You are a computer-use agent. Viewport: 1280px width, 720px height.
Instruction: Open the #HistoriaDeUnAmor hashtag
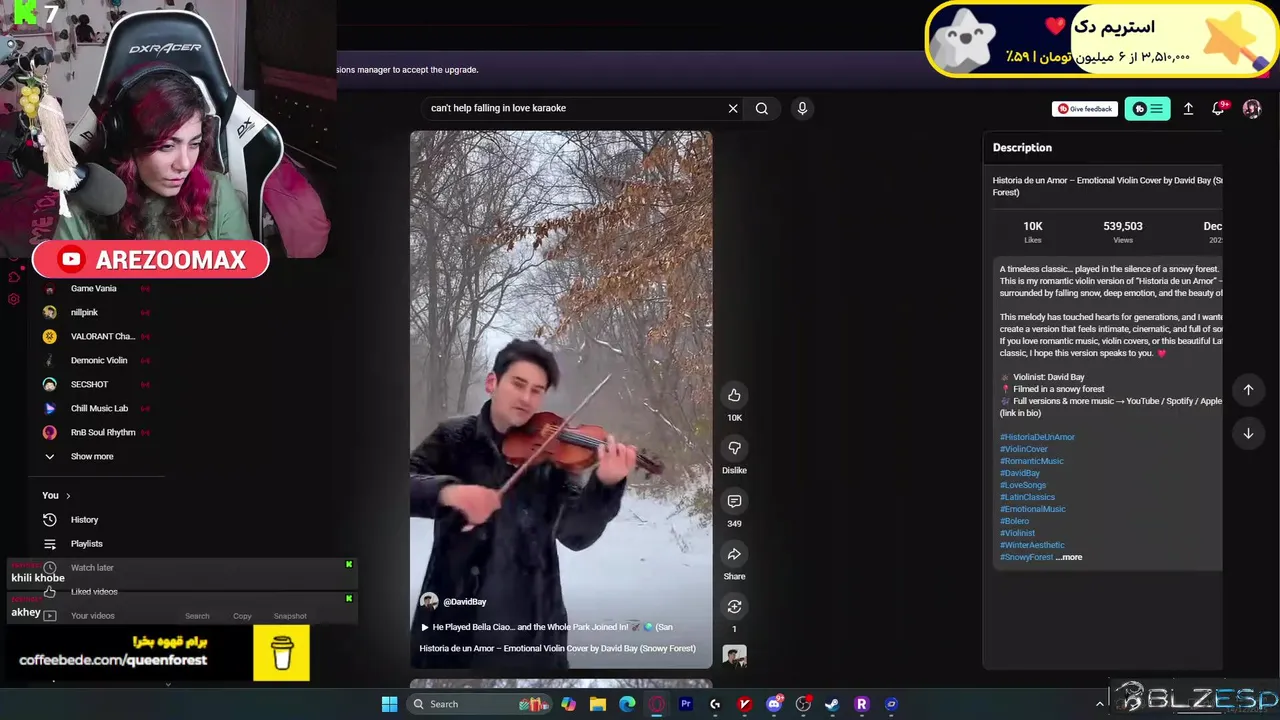coord(1037,437)
